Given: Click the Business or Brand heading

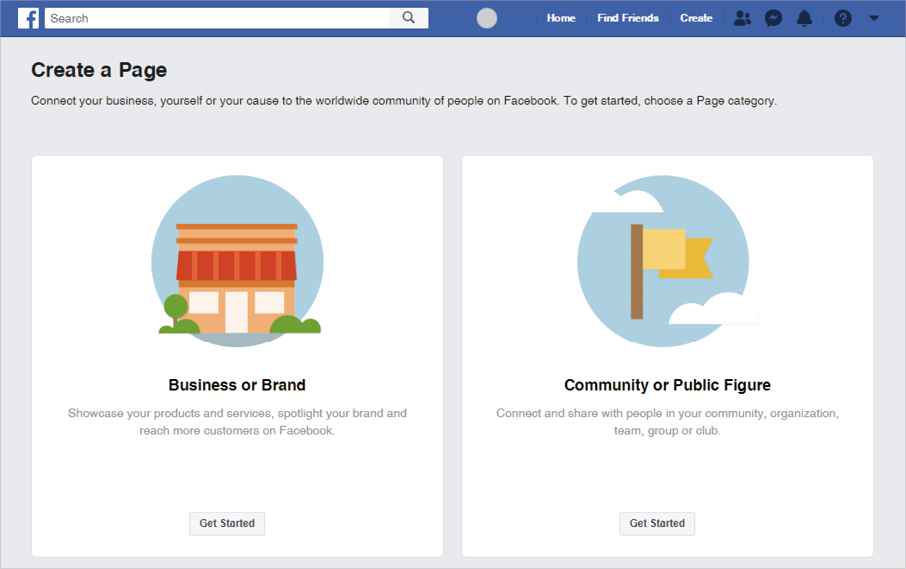Looking at the screenshot, I should coord(237,385).
